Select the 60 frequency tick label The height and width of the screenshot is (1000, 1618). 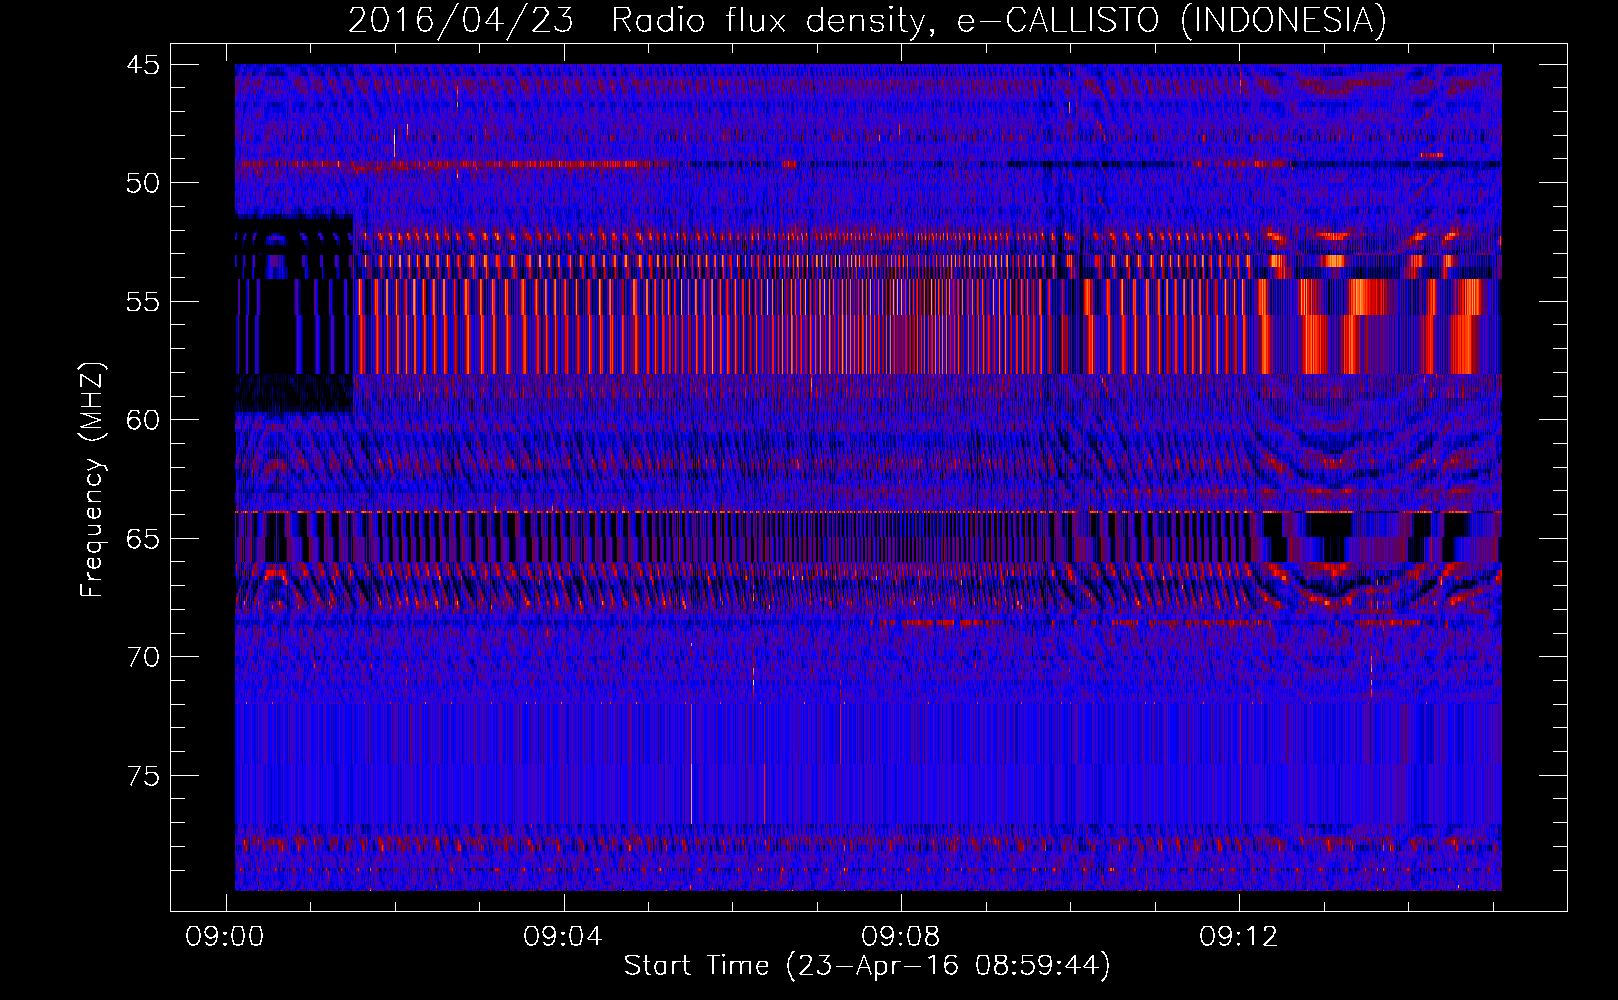pos(143,420)
